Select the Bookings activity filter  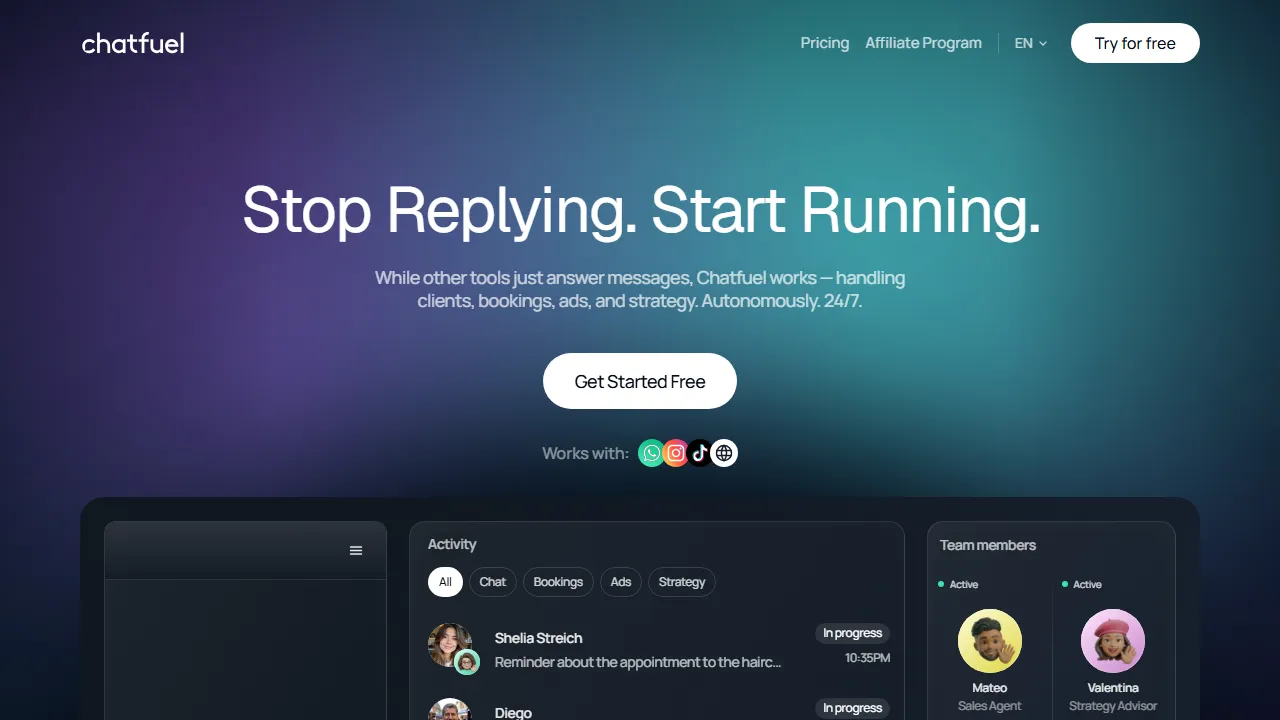(x=558, y=582)
